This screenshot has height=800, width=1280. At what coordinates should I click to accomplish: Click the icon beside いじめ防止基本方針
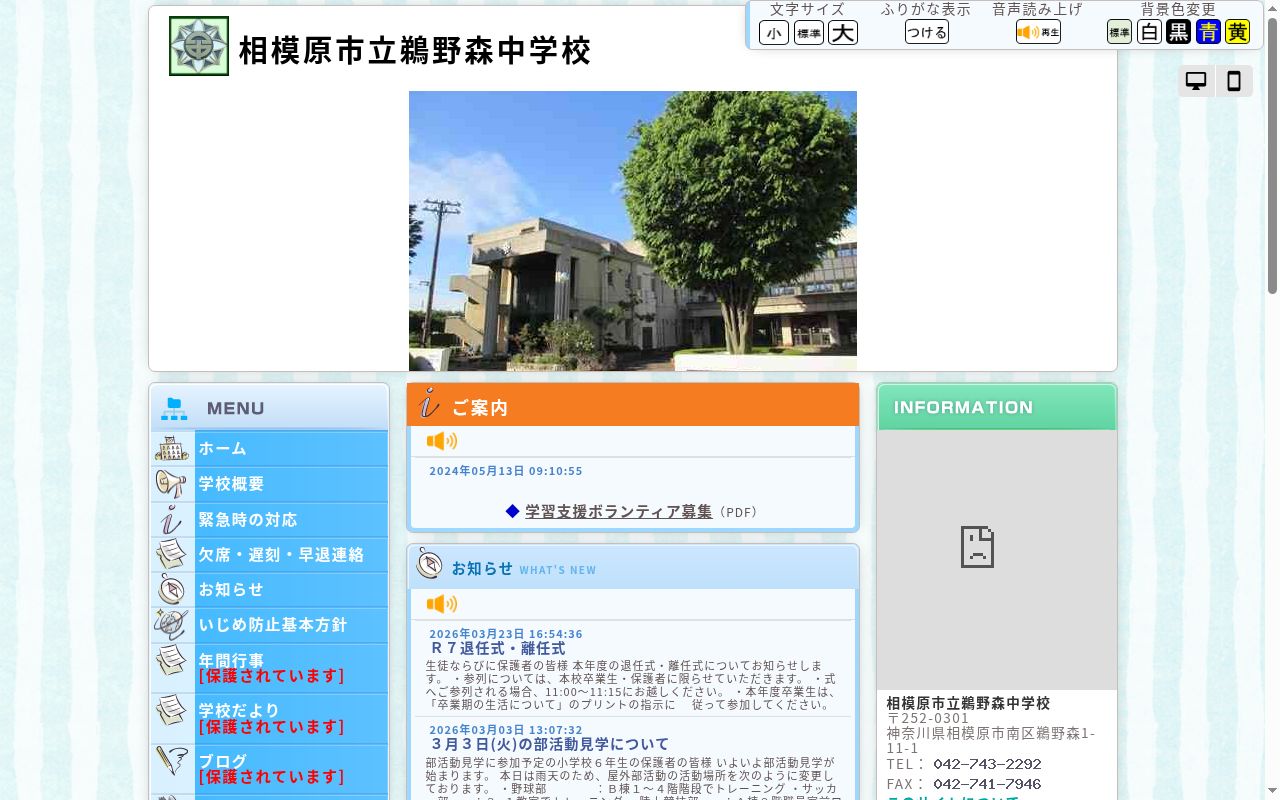(x=172, y=625)
